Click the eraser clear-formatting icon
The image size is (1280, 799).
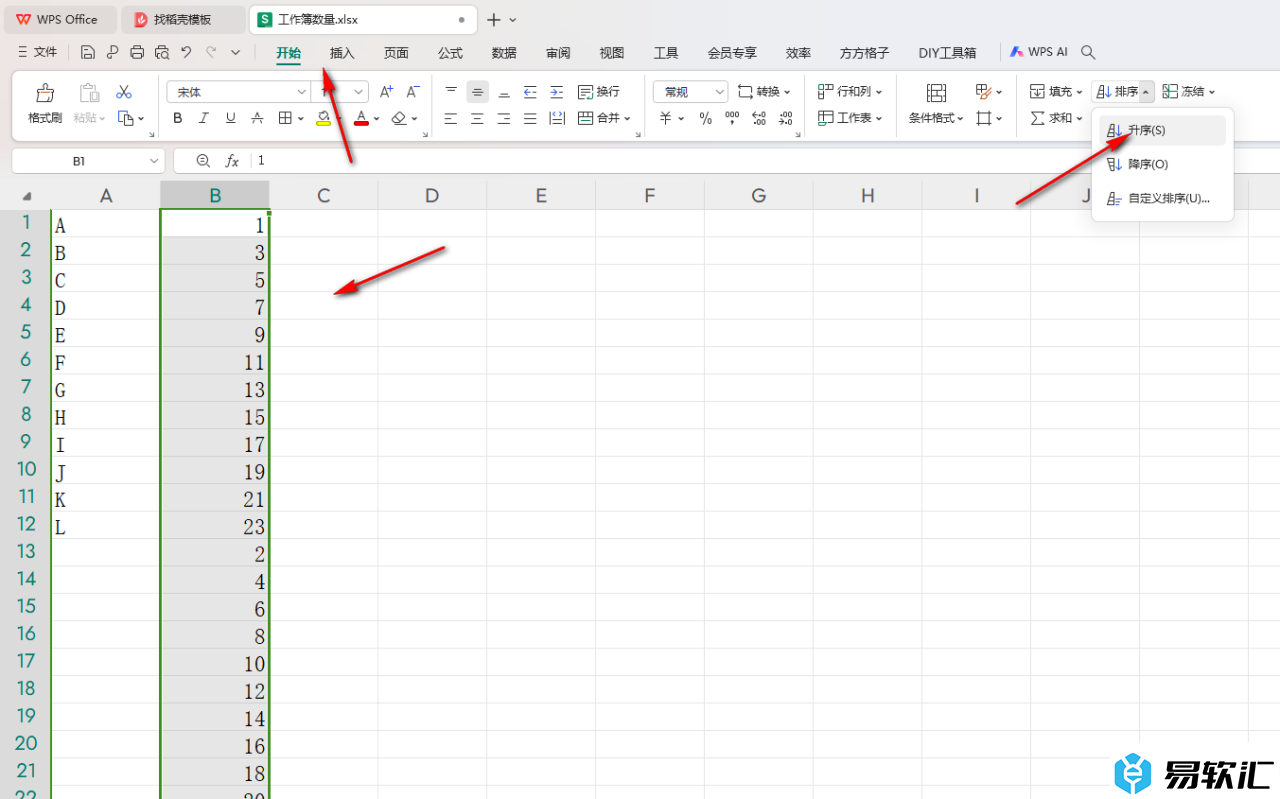(x=399, y=118)
